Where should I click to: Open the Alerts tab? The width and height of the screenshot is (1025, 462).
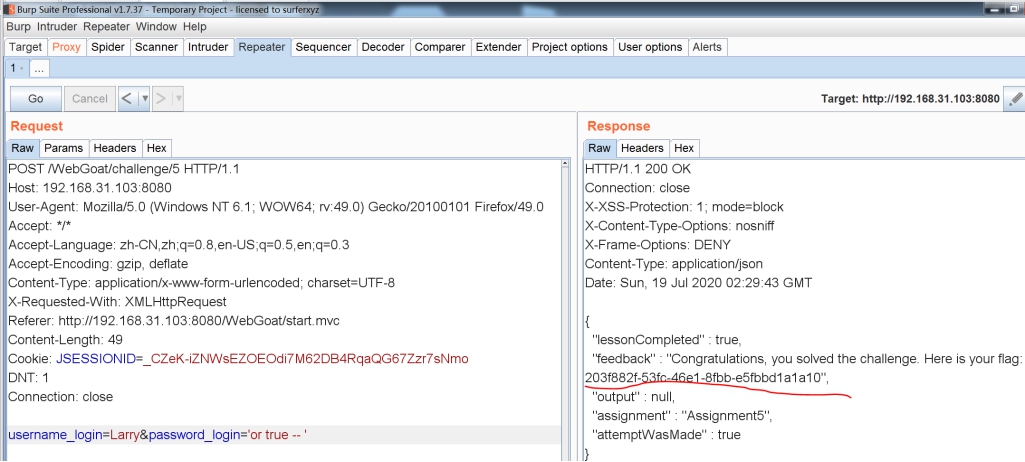pyautogui.click(x=707, y=47)
